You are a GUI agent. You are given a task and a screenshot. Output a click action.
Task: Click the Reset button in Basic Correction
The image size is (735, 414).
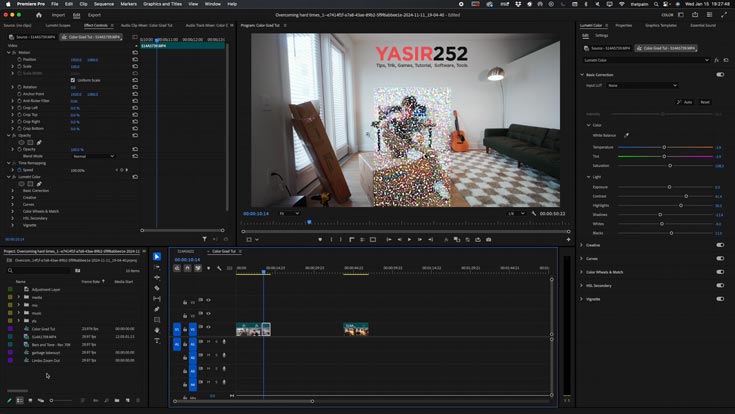click(705, 102)
